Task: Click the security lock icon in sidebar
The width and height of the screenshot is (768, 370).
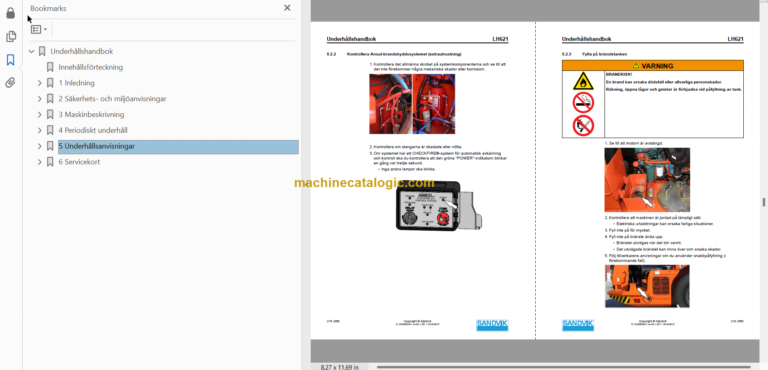Action: click(10, 13)
